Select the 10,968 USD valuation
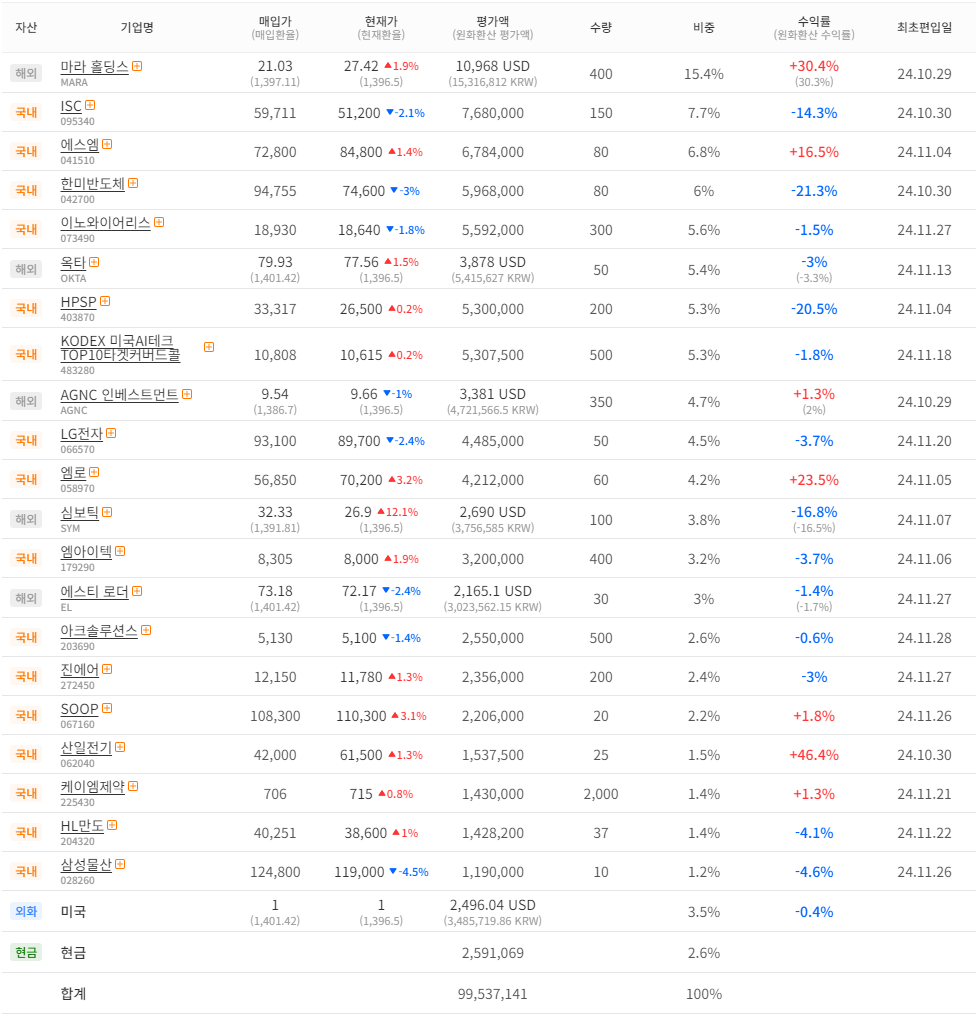 tap(493, 66)
